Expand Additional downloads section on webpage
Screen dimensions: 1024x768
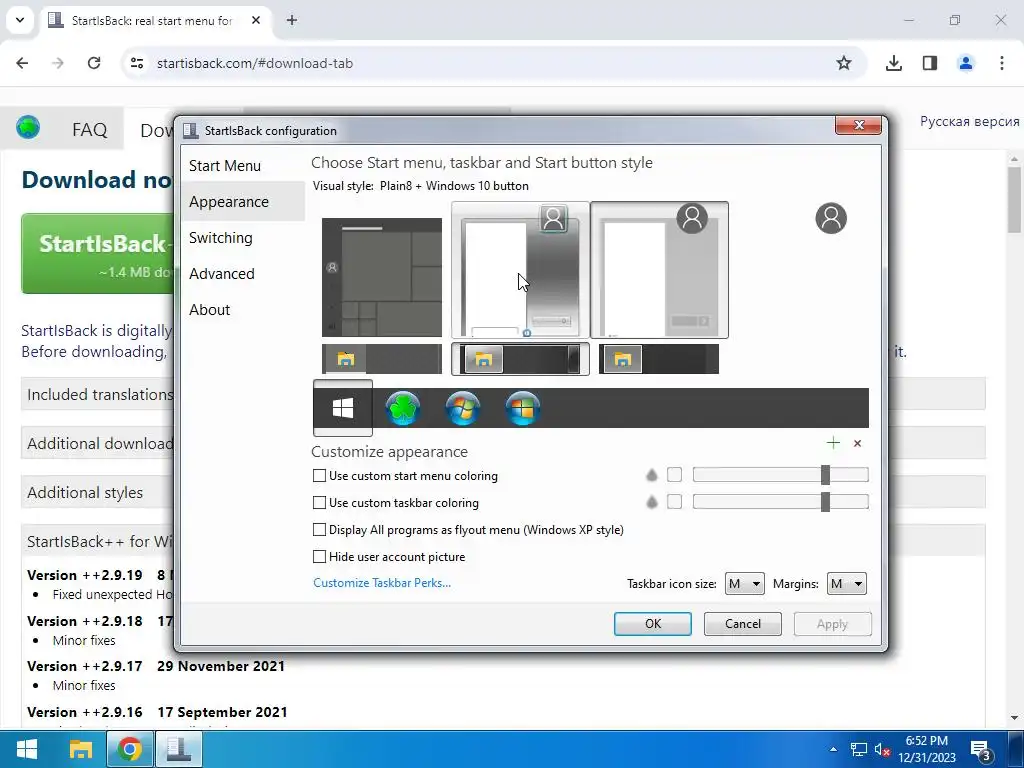pos(98,443)
